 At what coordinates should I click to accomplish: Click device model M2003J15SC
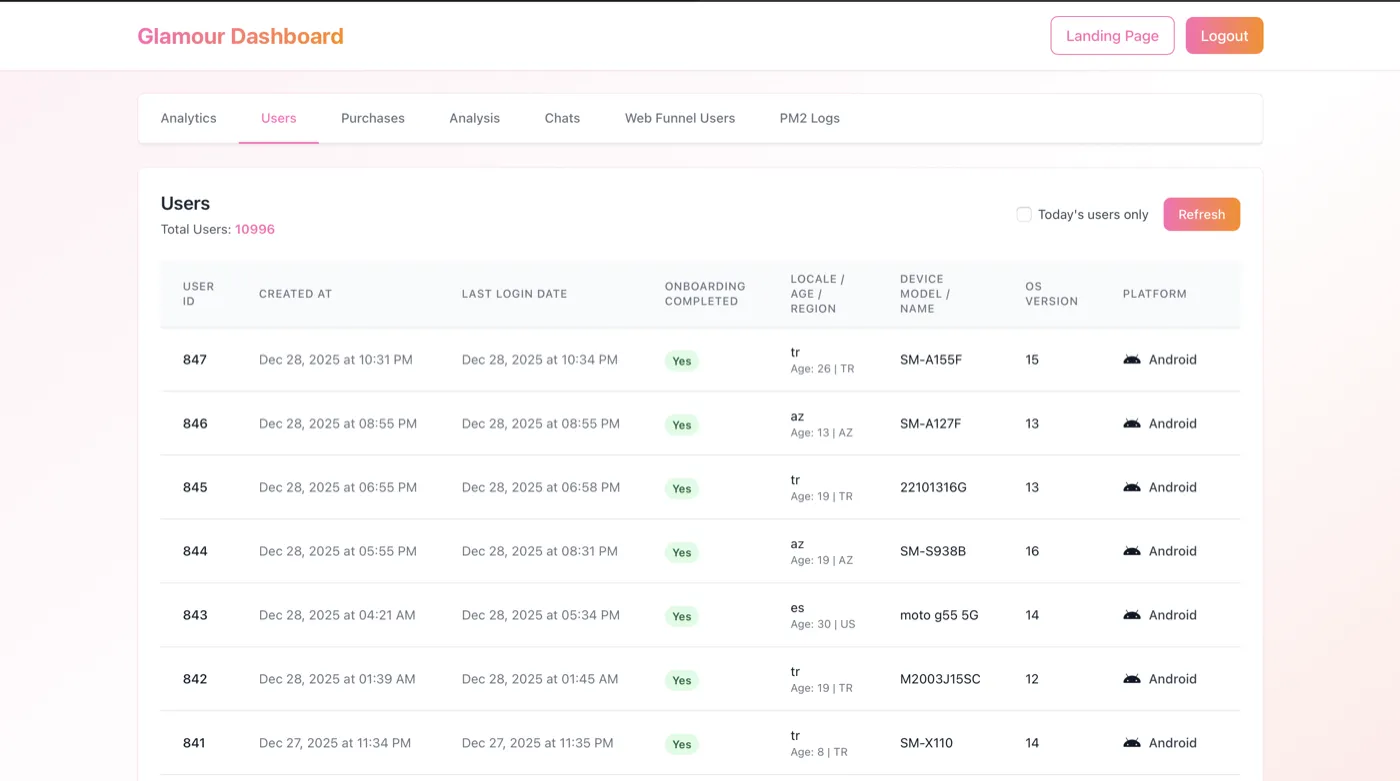(940, 679)
